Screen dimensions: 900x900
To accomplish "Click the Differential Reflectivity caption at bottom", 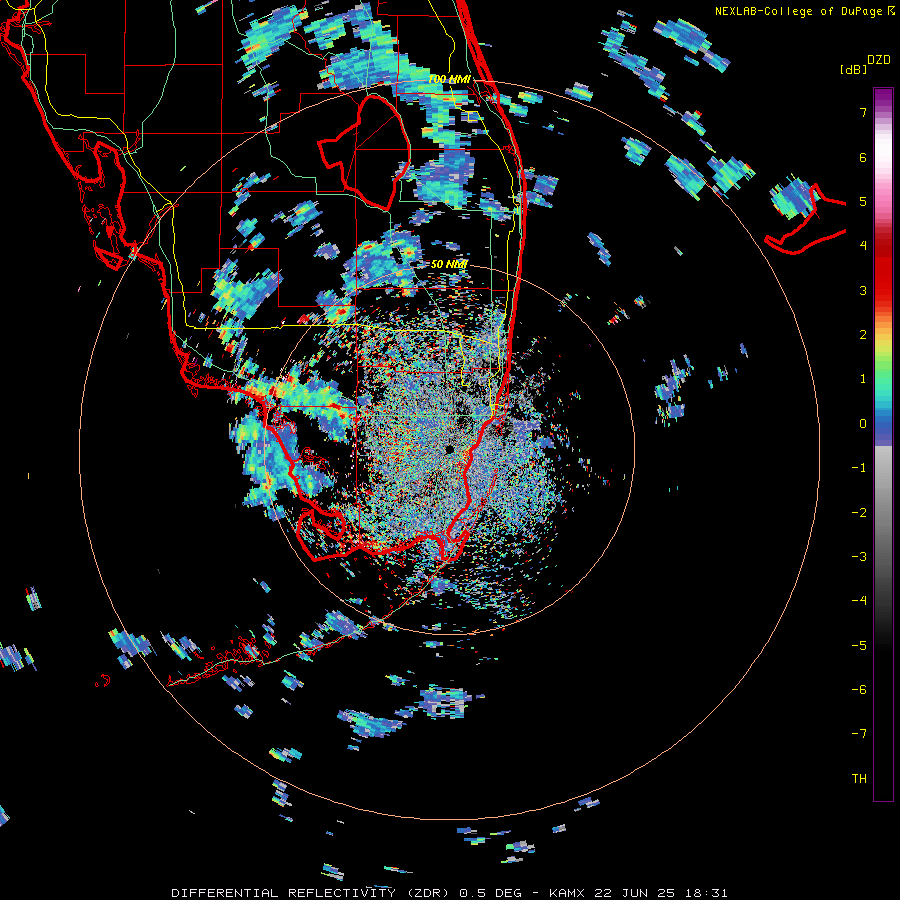I will coord(449,893).
